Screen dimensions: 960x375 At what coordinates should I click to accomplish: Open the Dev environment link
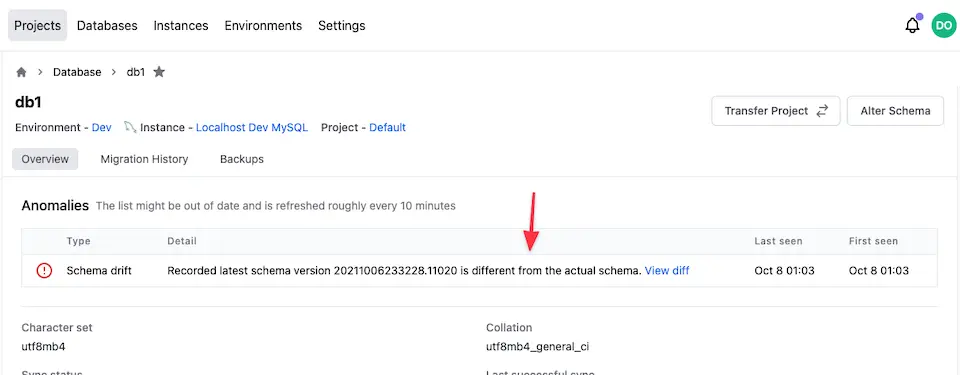click(102, 127)
